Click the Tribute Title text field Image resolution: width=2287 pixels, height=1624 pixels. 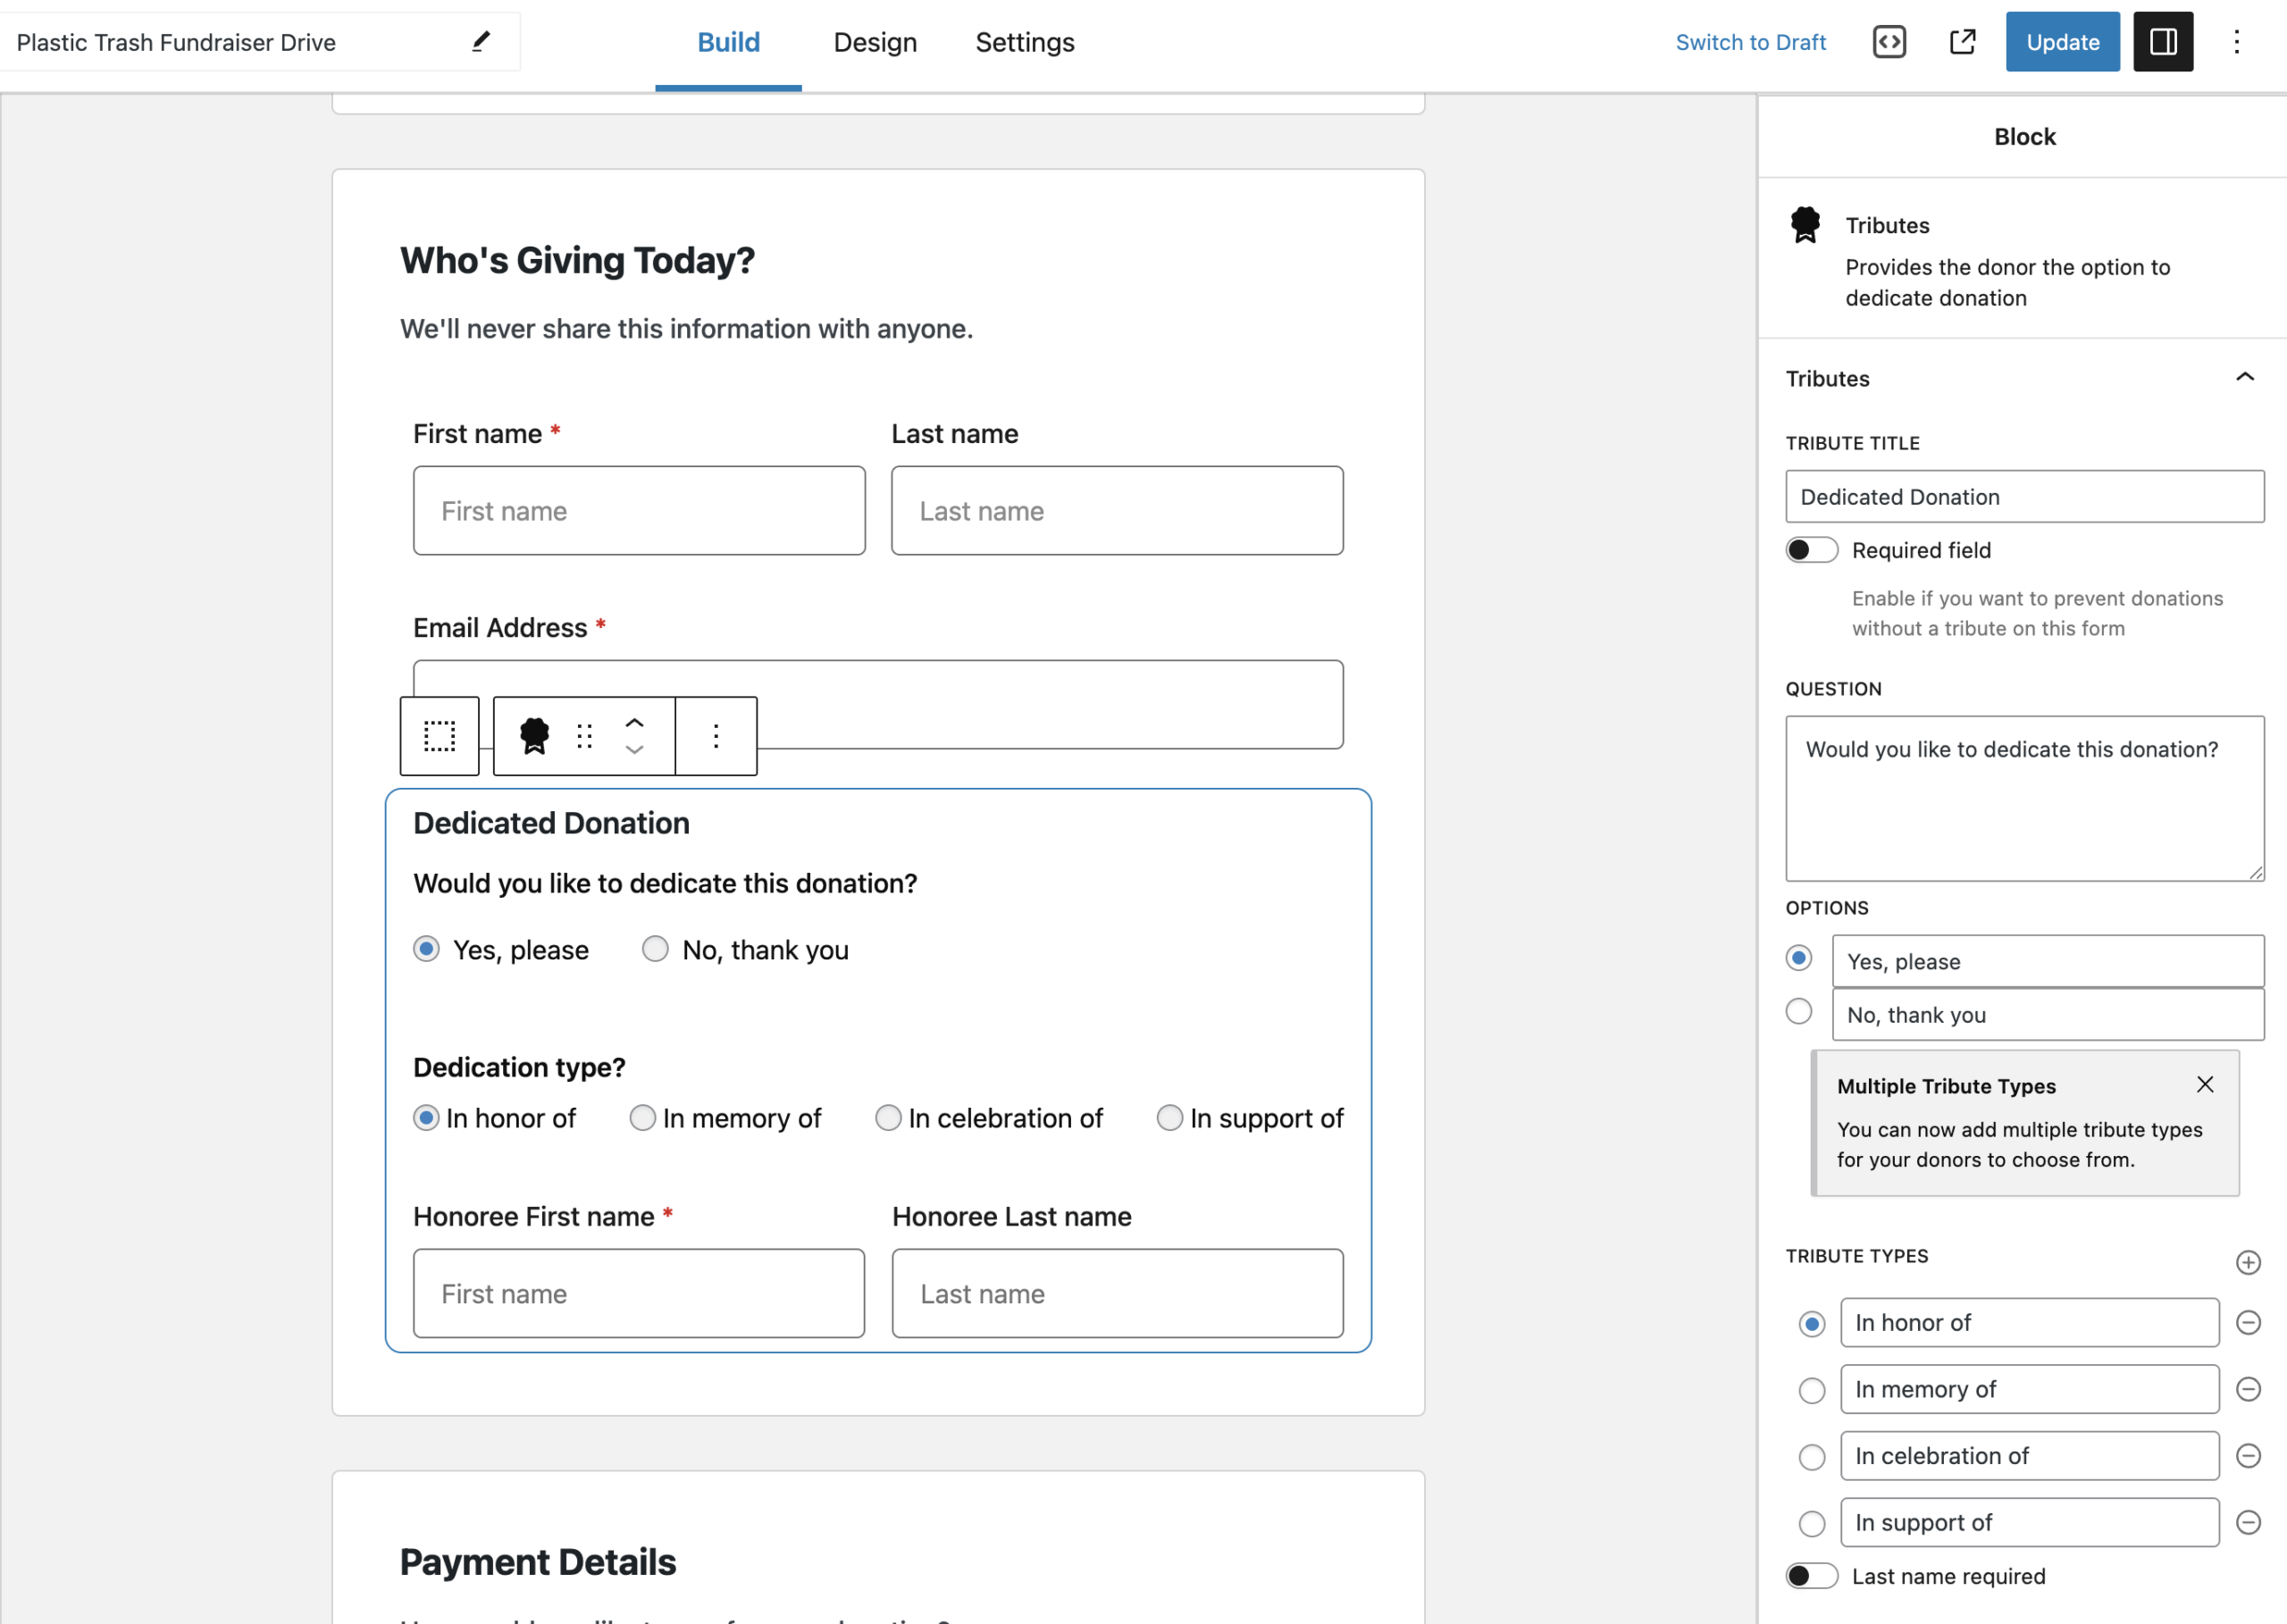(2024, 496)
